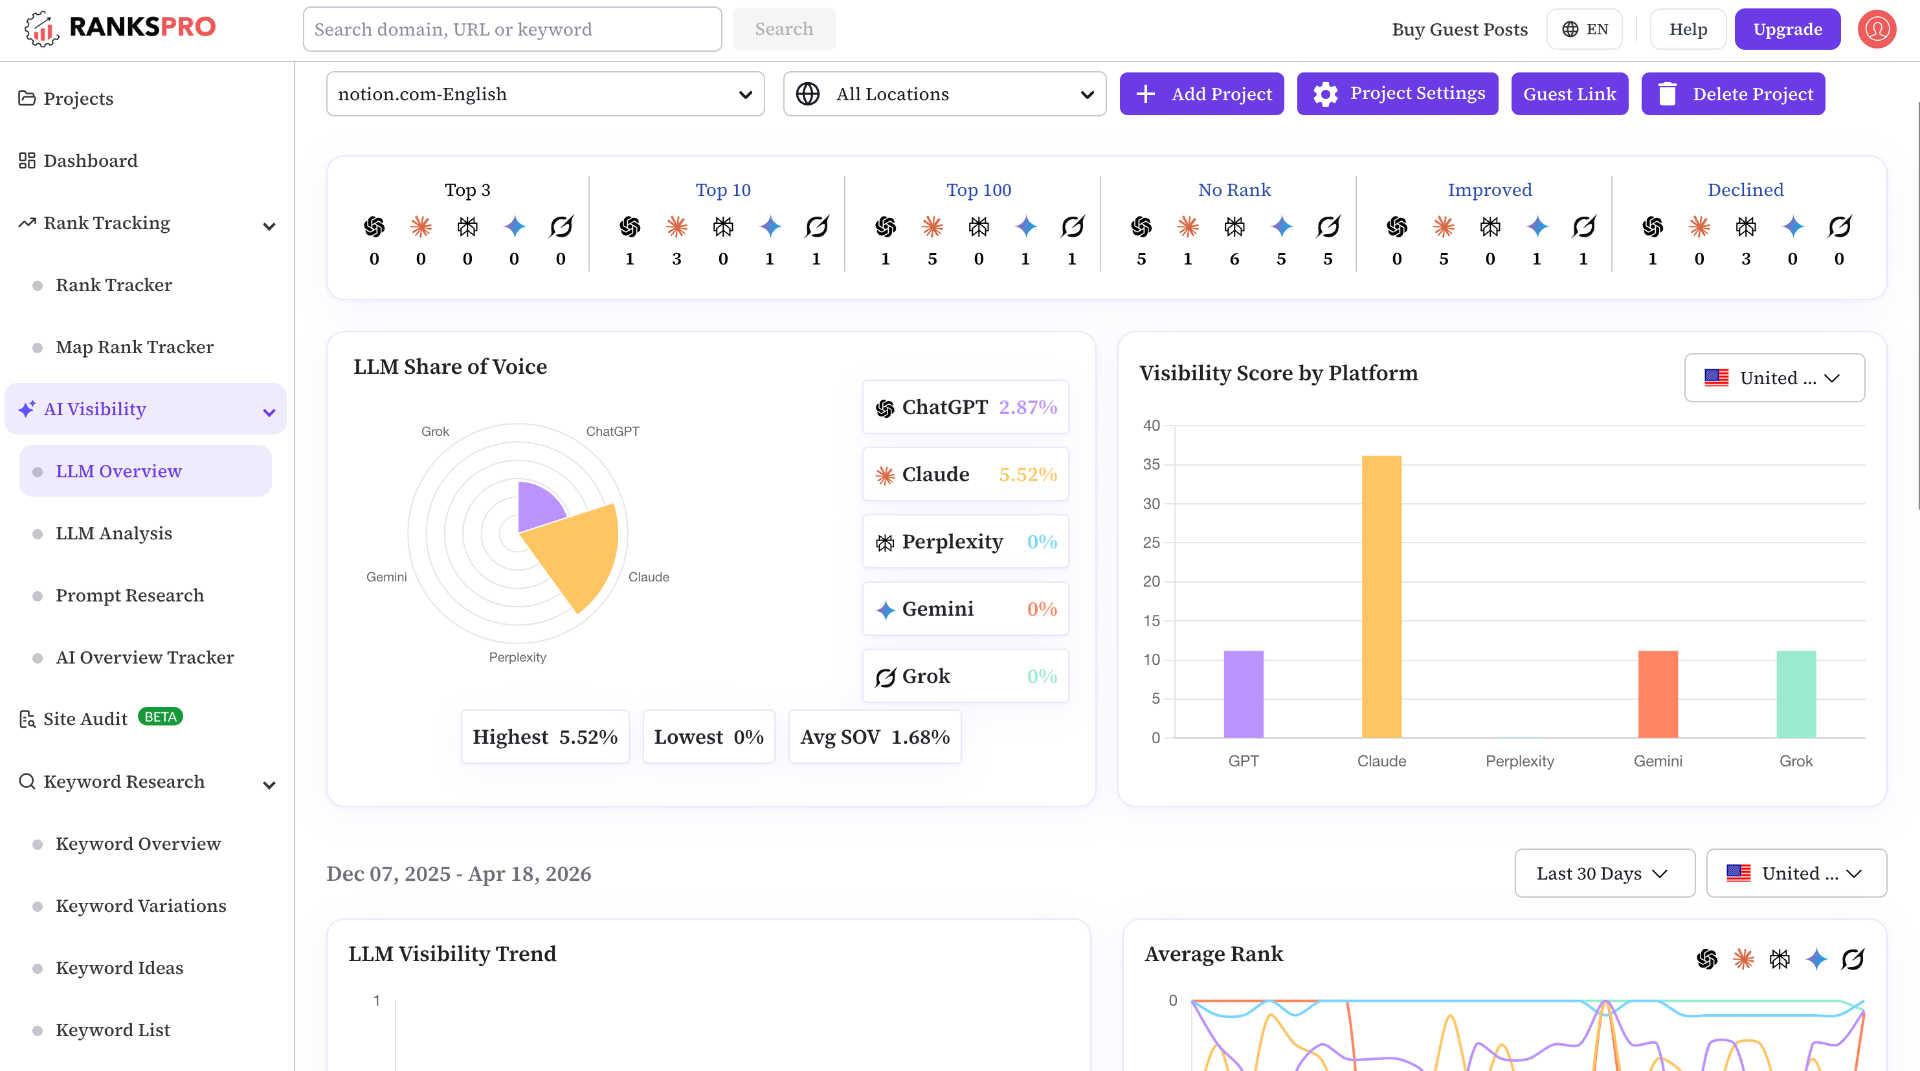Click the Delete Project button
This screenshot has width=1920, height=1071.
1733,94
